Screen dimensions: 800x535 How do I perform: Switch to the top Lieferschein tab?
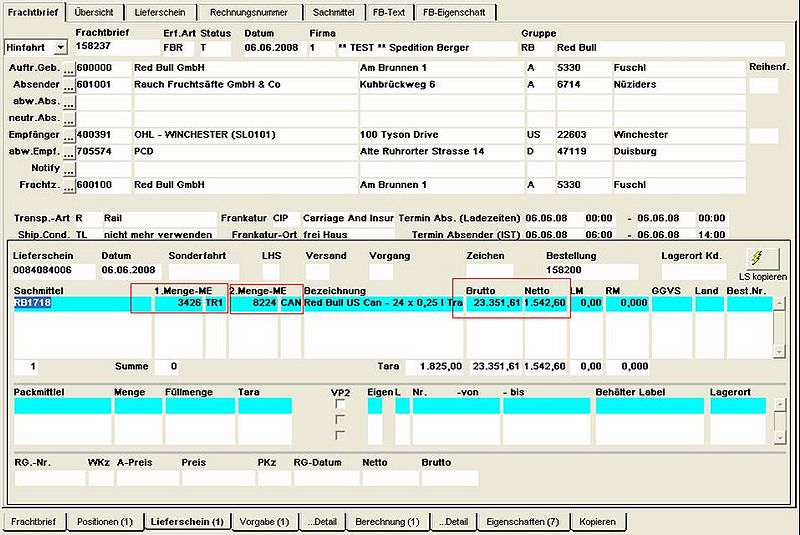[x=160, y=12]
